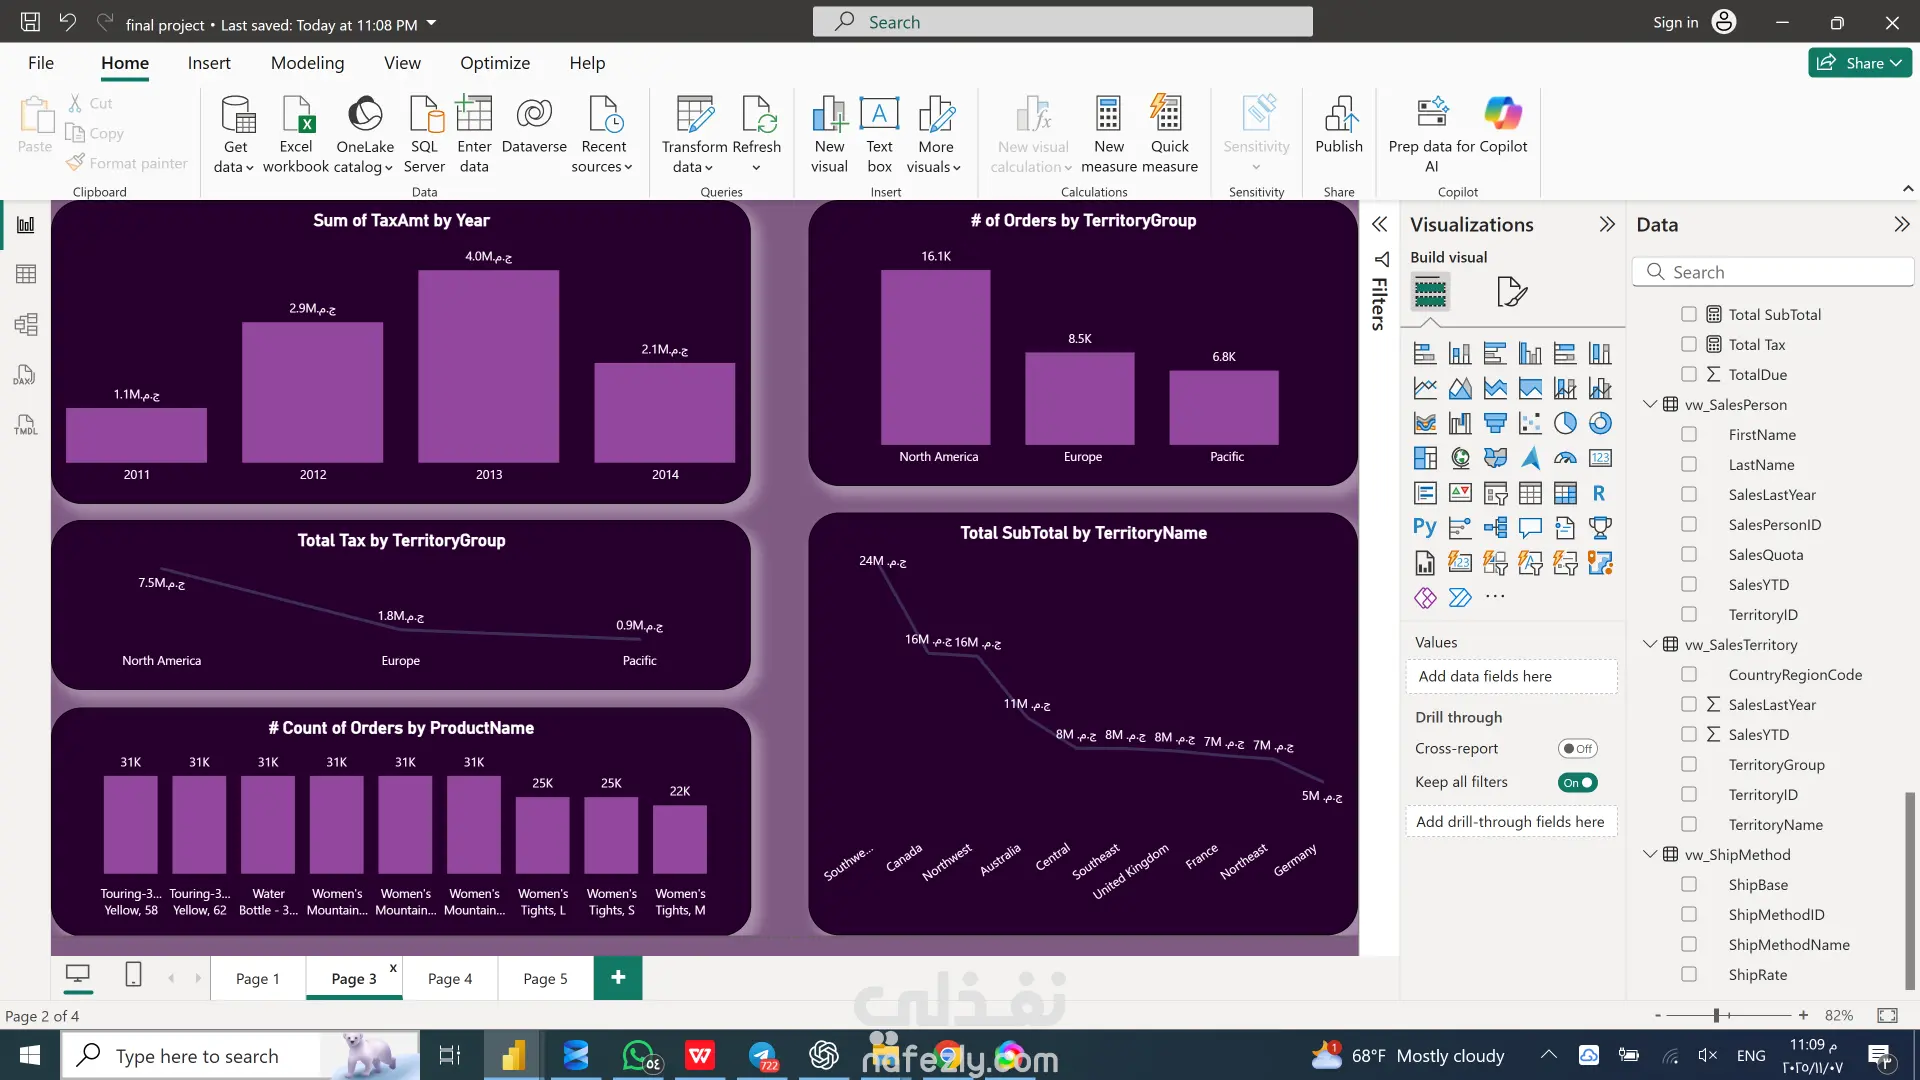Screen dimensions: 1920x1080
Task: Switch to Page 4 tab
Action: 450,979
